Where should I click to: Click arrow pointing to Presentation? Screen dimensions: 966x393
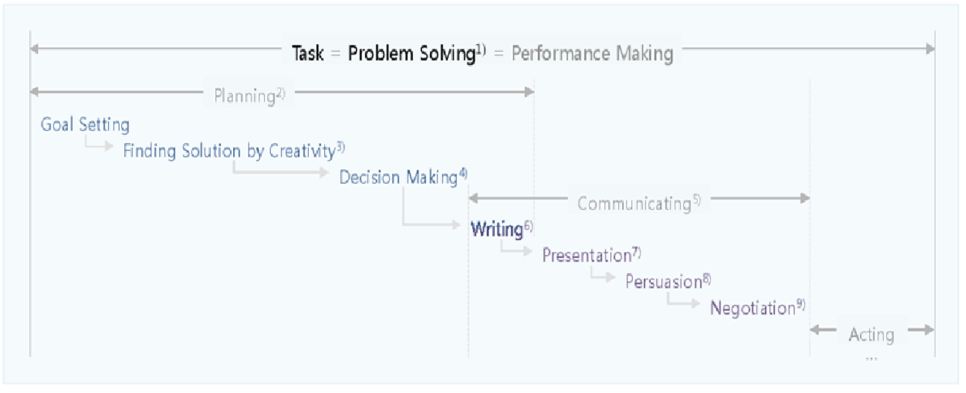(516, 248)
